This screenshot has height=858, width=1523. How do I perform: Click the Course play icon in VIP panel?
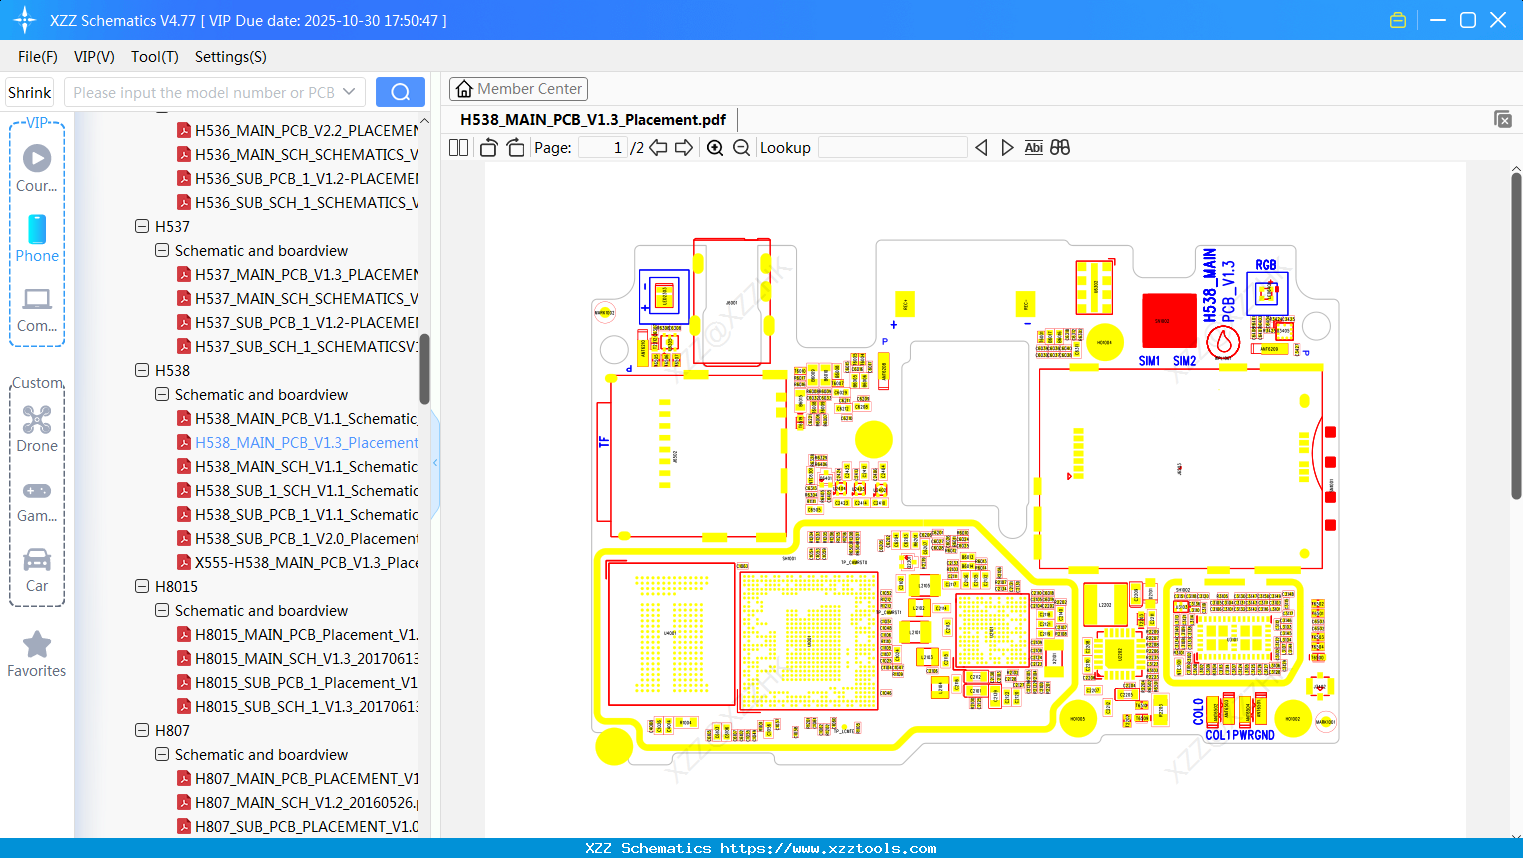click(x=36, y=157)
